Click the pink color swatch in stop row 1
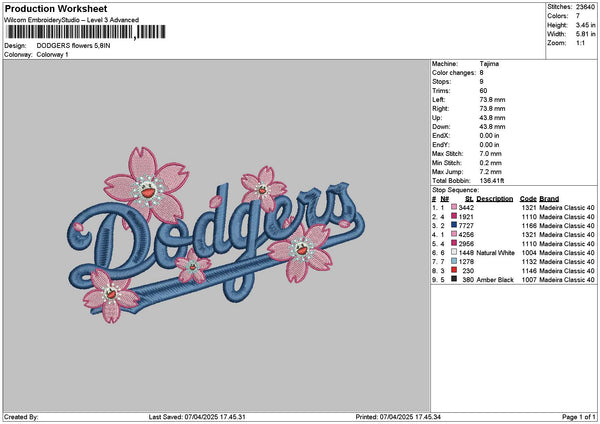The height and width of the screenshot is (424, 600). click(x=454, y=207)
